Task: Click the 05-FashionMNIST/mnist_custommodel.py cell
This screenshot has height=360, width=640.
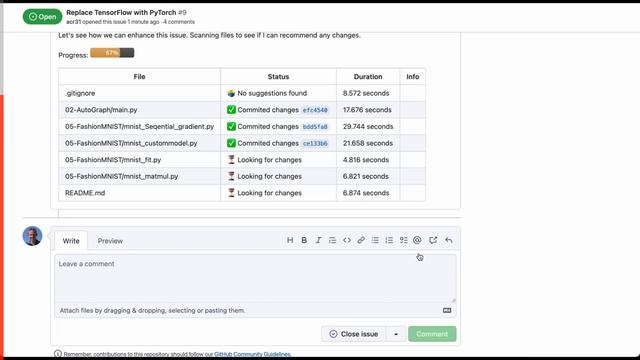Action: click(140, 143)
